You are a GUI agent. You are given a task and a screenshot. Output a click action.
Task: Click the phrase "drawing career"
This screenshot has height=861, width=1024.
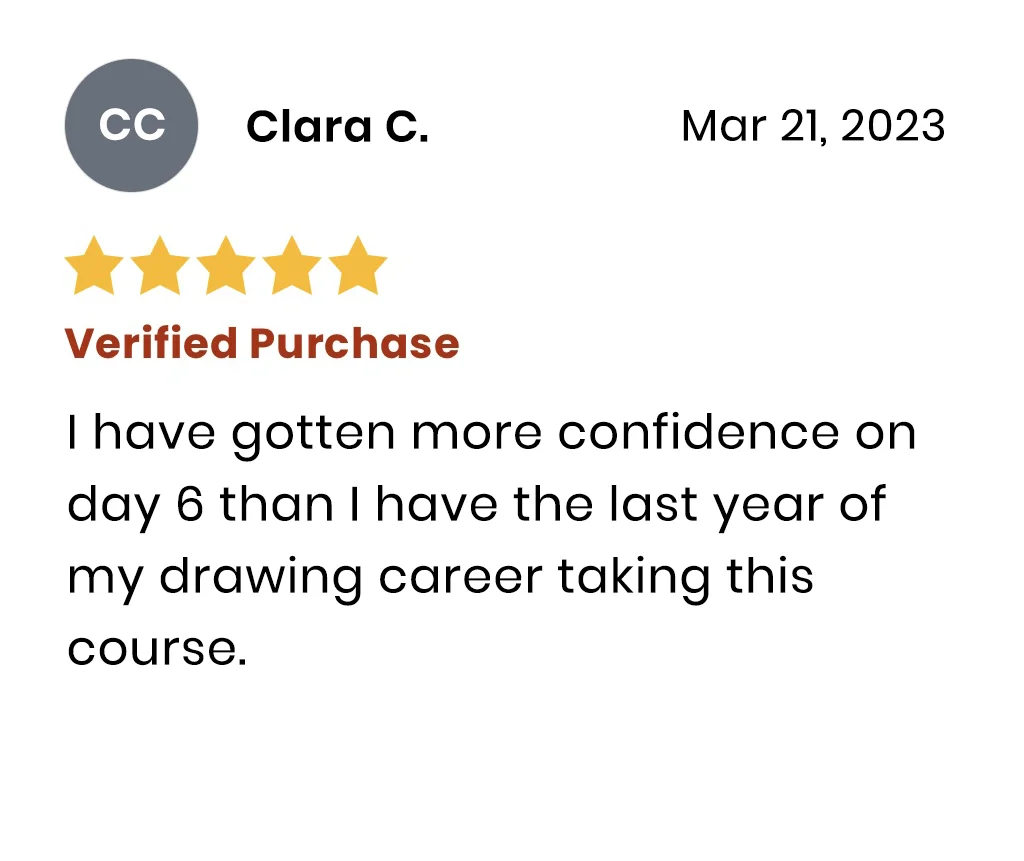click(x=351, y=577)
